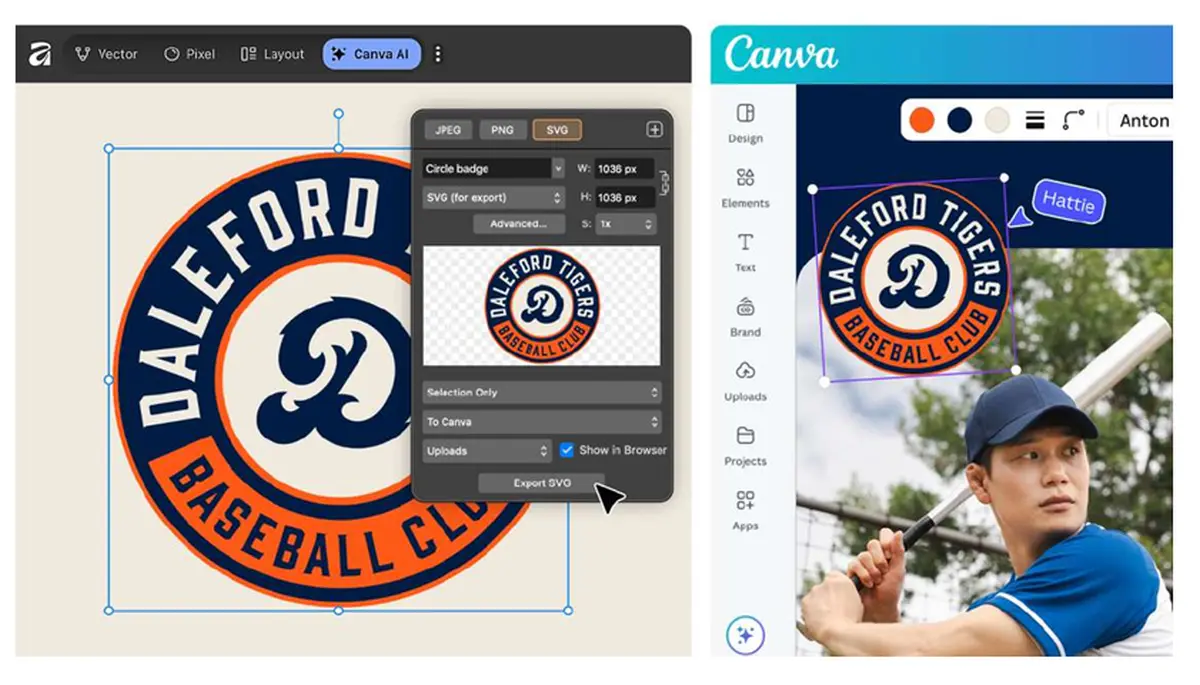
Task: Open the Advanced... export settings button
Action: (x=518, y=224)
